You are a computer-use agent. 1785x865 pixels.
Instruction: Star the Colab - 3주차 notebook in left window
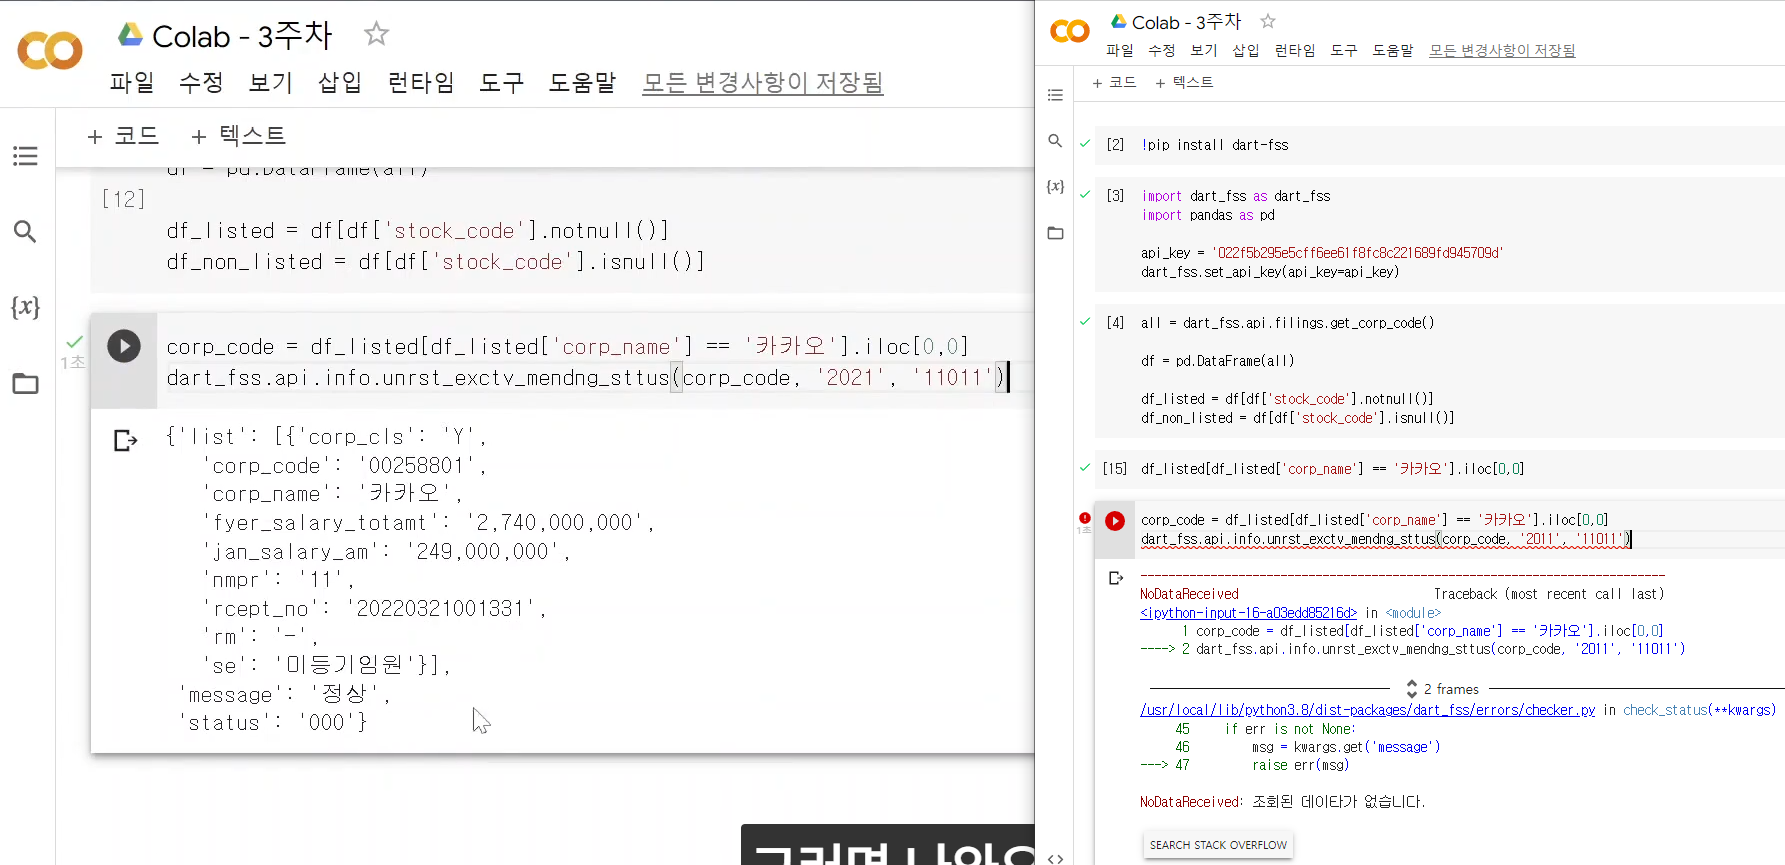[x=376, y=34]
